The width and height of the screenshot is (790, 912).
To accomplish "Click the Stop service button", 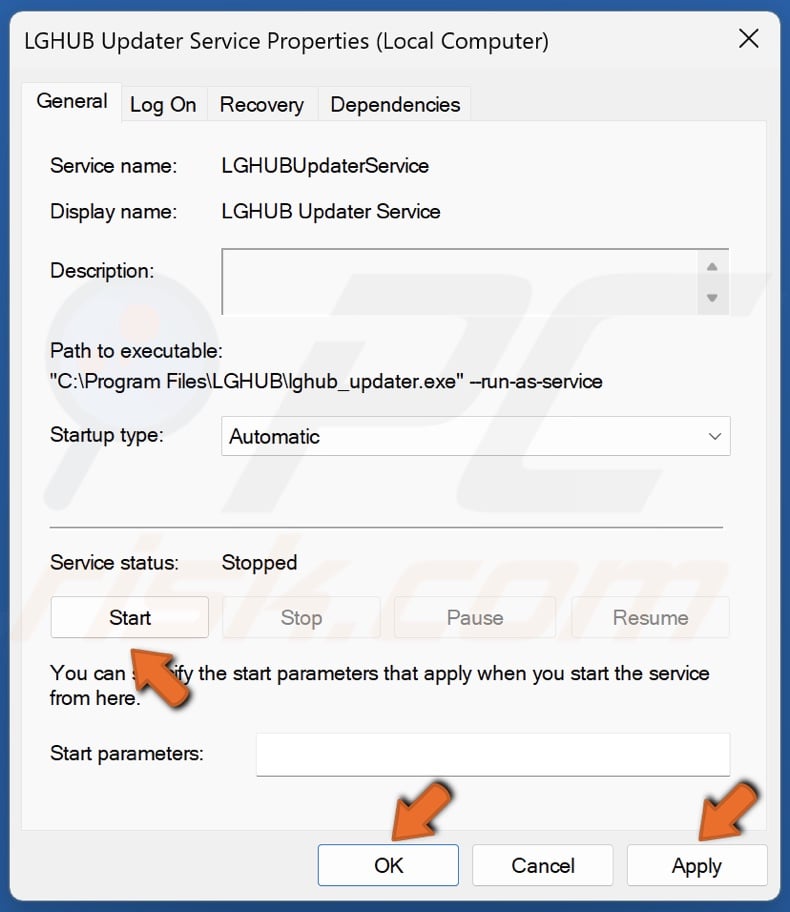I will click(x=301, y=617).
